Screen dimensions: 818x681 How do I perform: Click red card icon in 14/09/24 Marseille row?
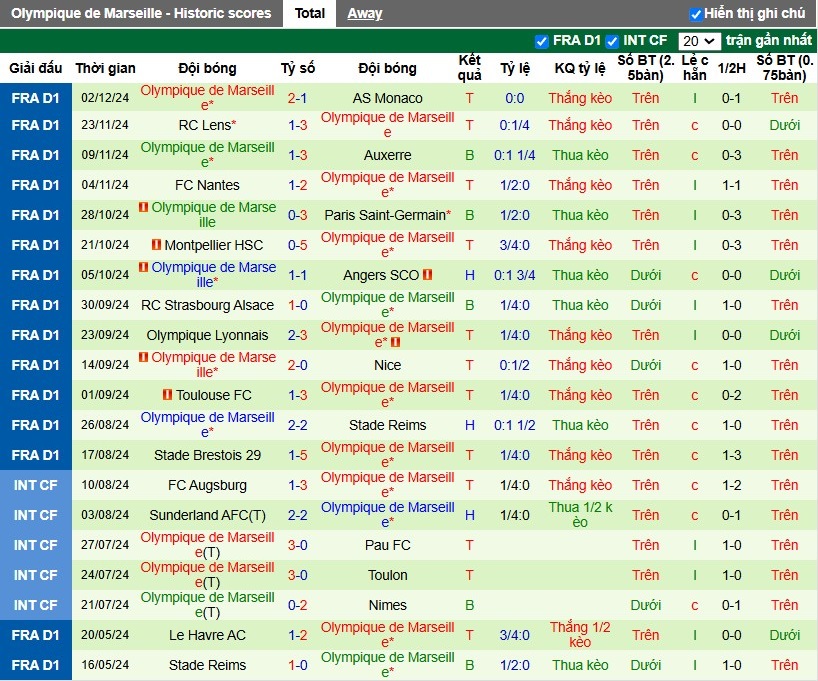143,357
